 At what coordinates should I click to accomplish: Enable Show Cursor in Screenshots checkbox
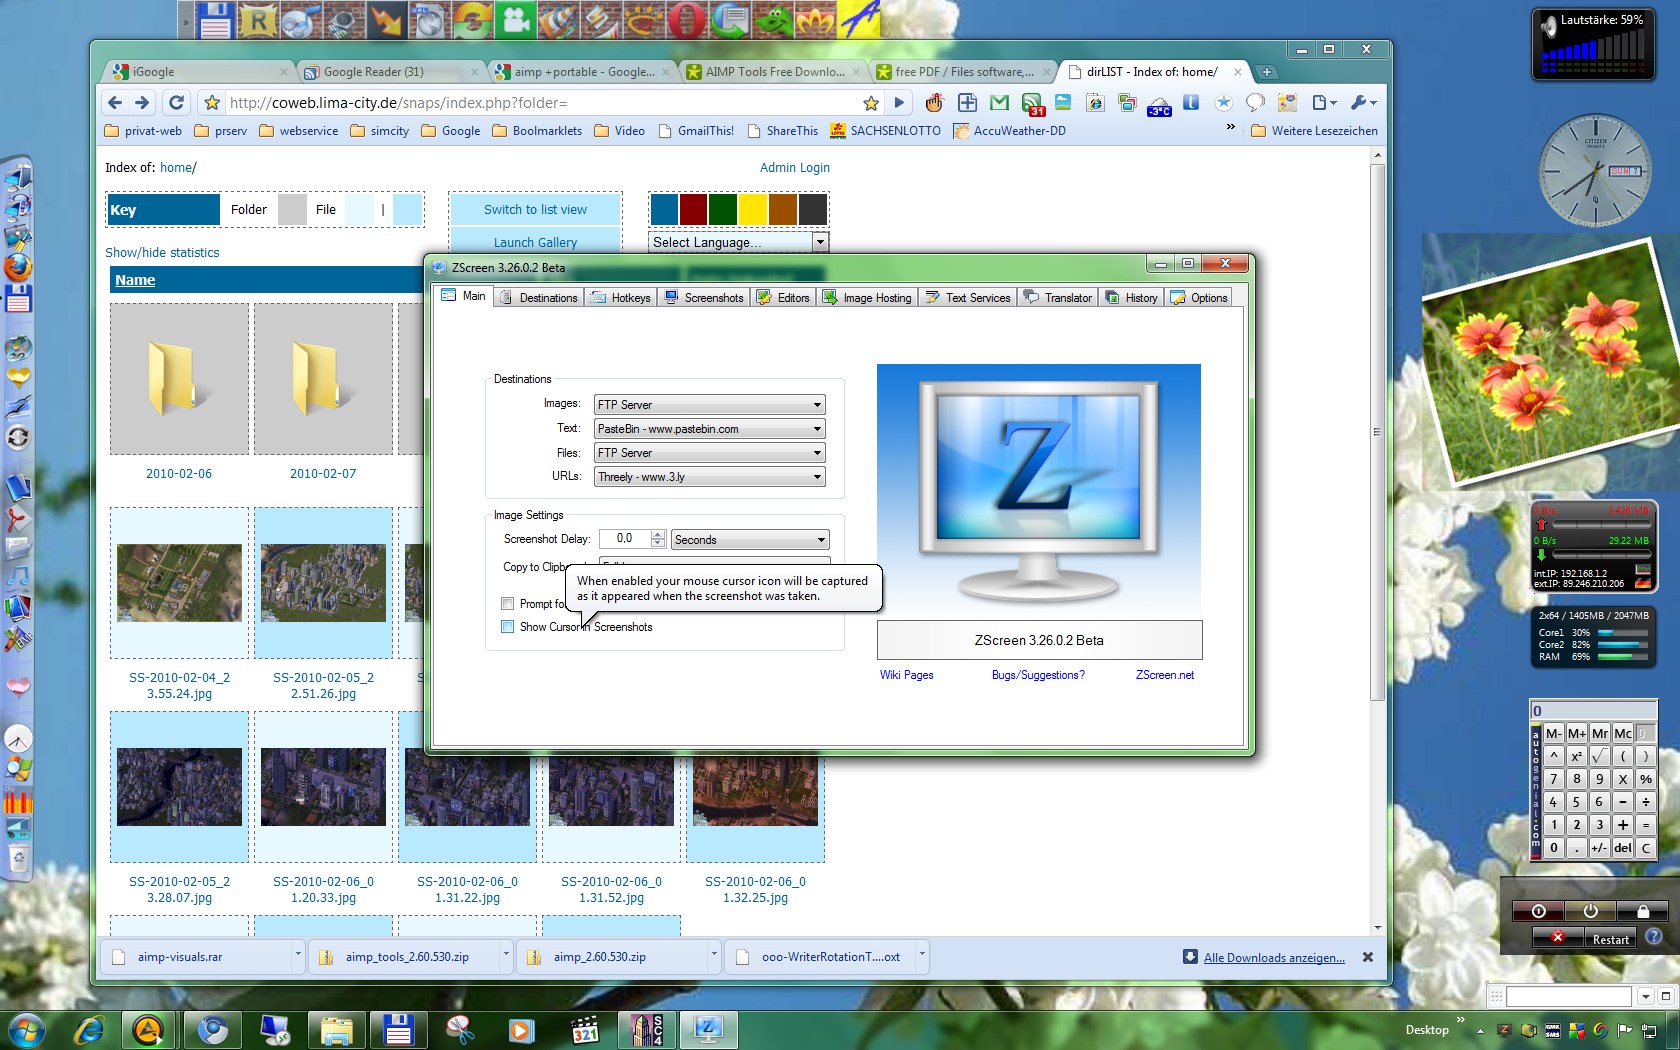pyautogui.click(x=508, y=627)
